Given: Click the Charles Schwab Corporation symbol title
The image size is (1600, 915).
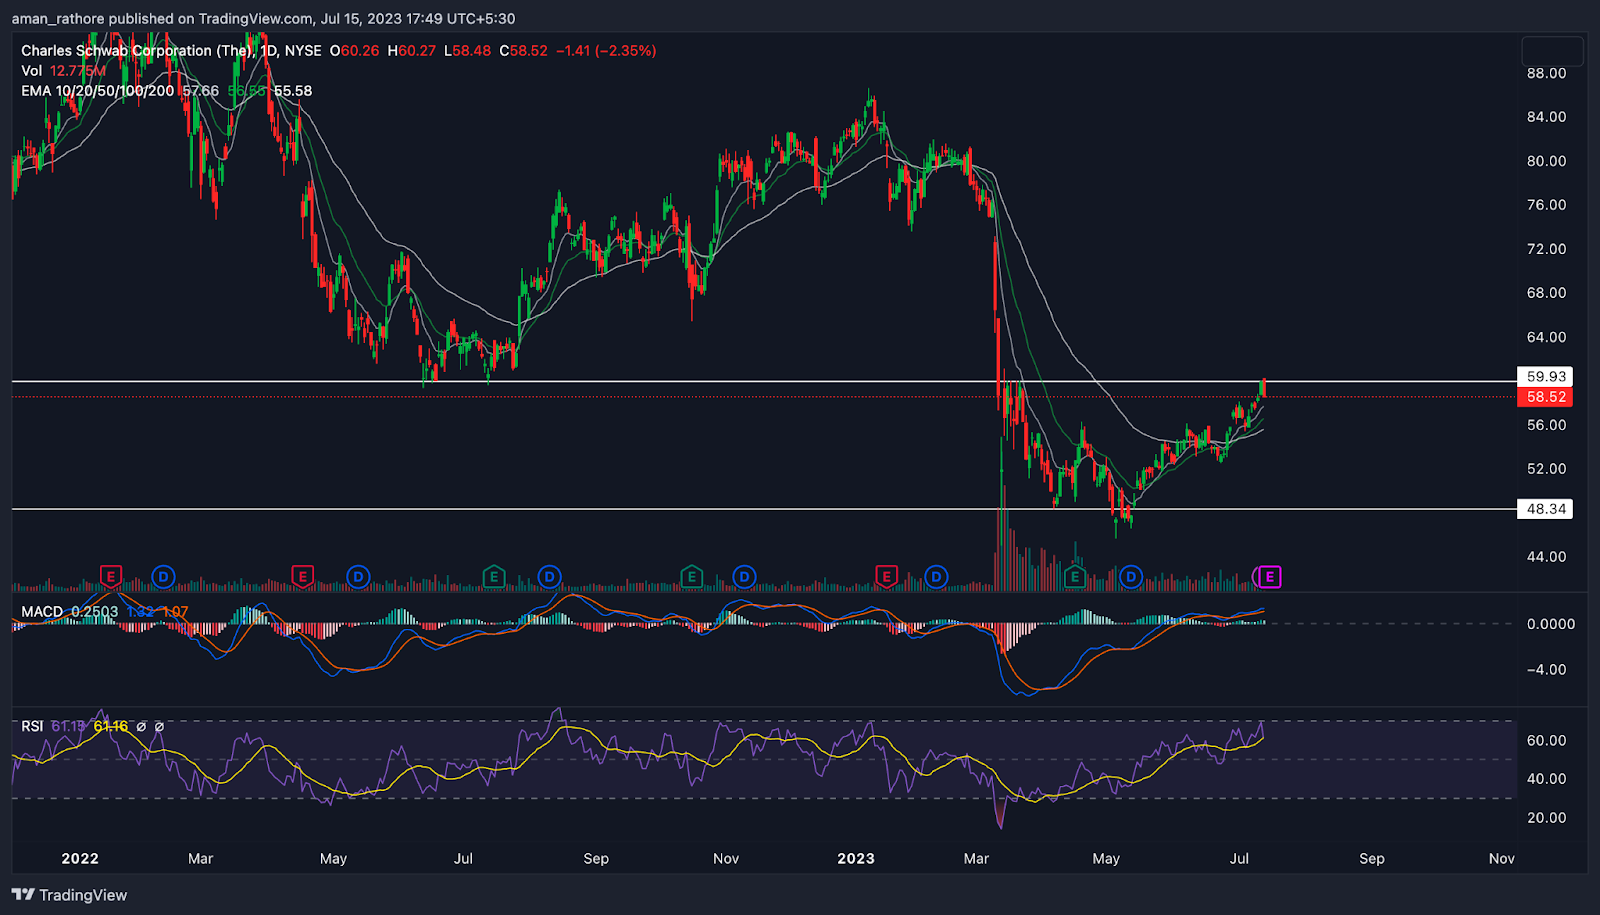Looking at the screenshot, I should (137, 51).
